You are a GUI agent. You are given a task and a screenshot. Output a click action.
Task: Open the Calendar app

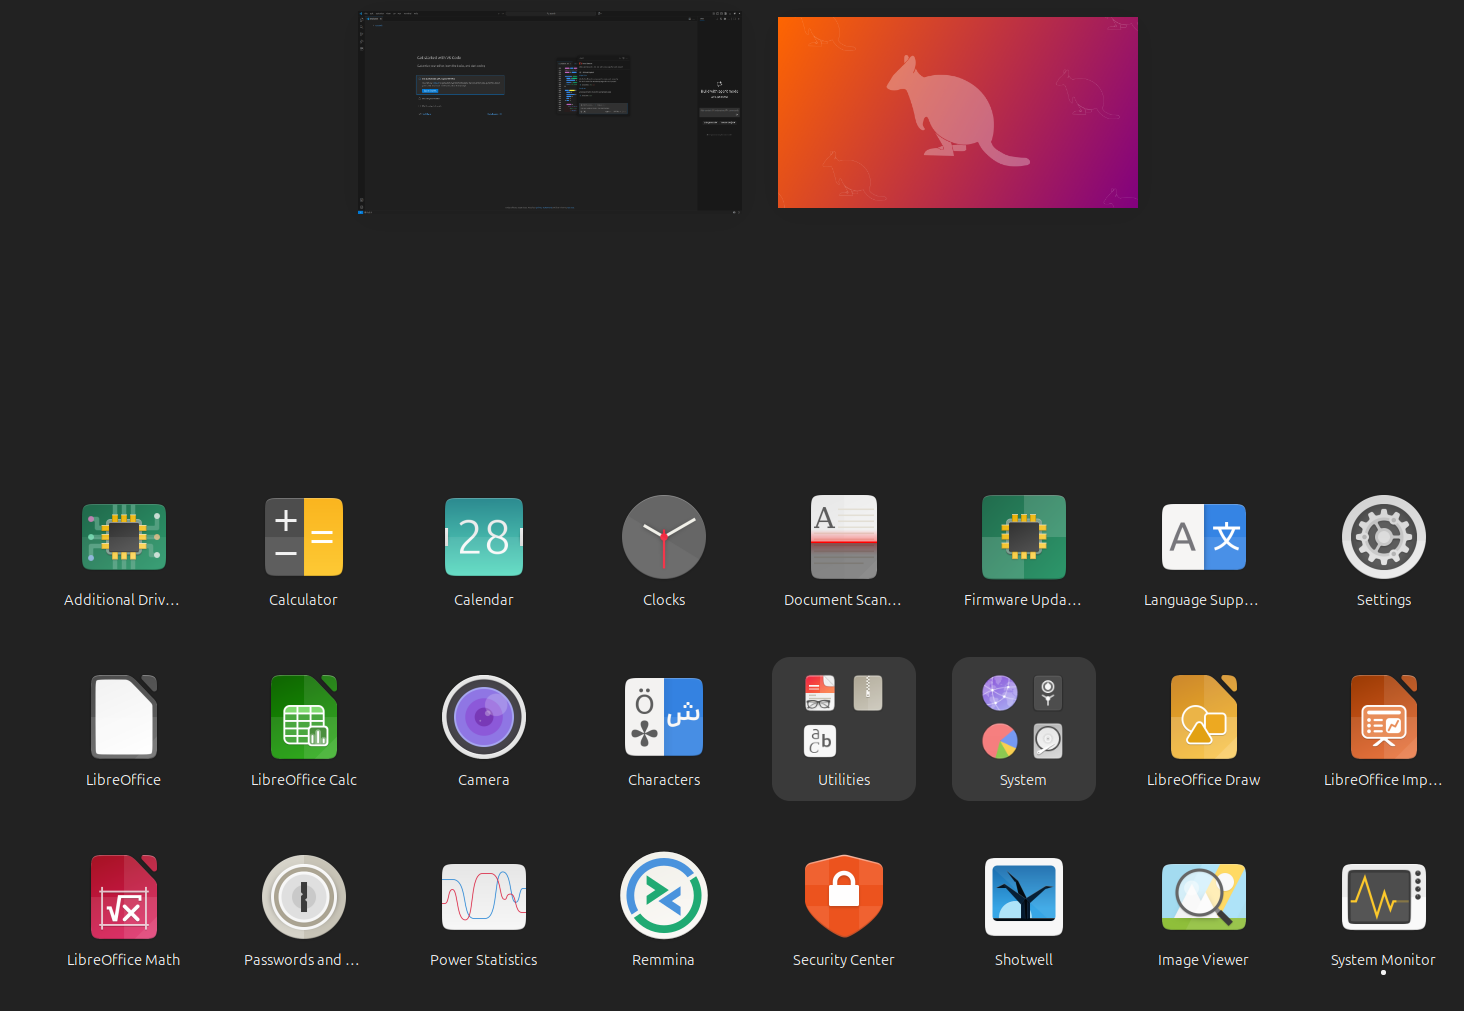coord(483,538)
